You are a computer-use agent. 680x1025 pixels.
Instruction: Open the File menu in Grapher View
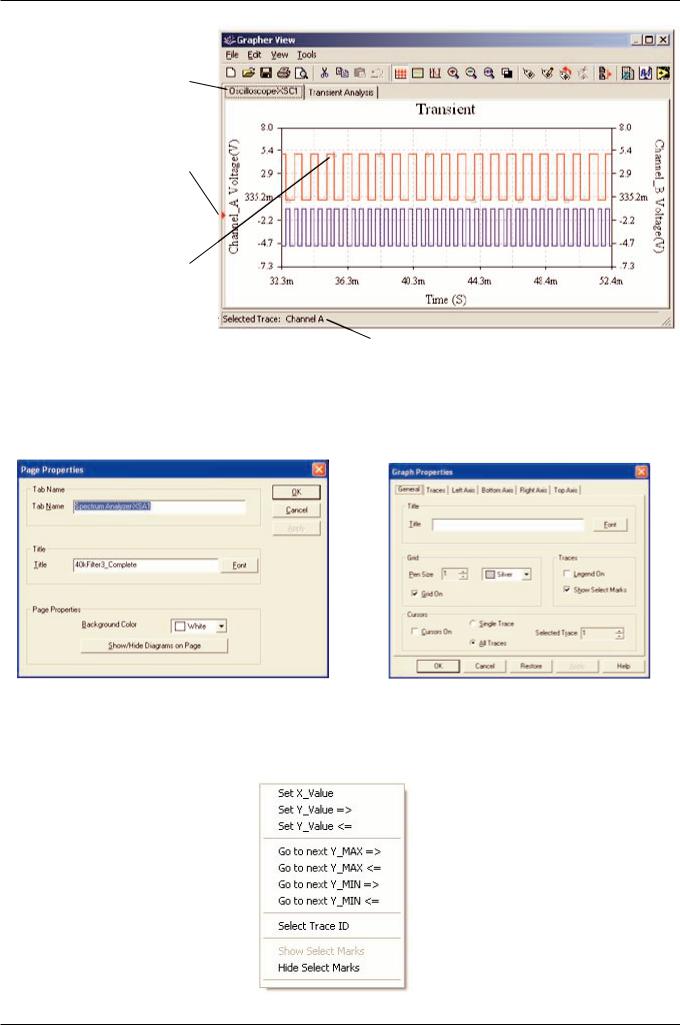232,55
